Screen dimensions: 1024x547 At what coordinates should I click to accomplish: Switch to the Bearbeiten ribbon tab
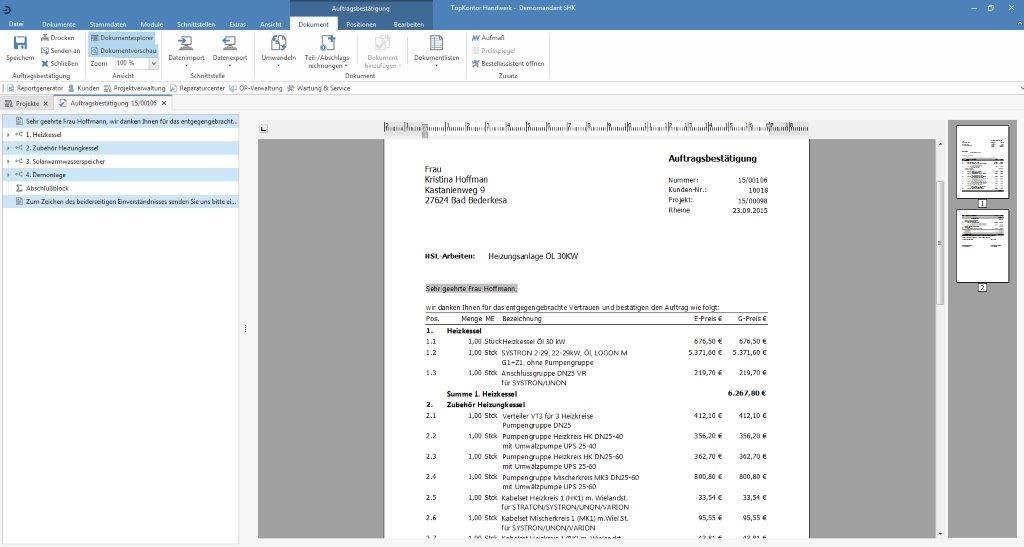click(x=409, y=24)
